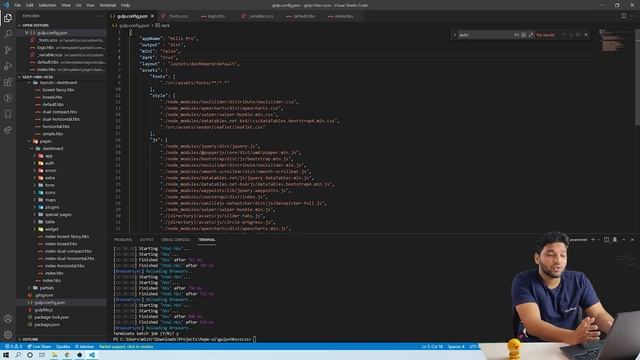
Task: Split the terminal panel
Action: (606, 240)
